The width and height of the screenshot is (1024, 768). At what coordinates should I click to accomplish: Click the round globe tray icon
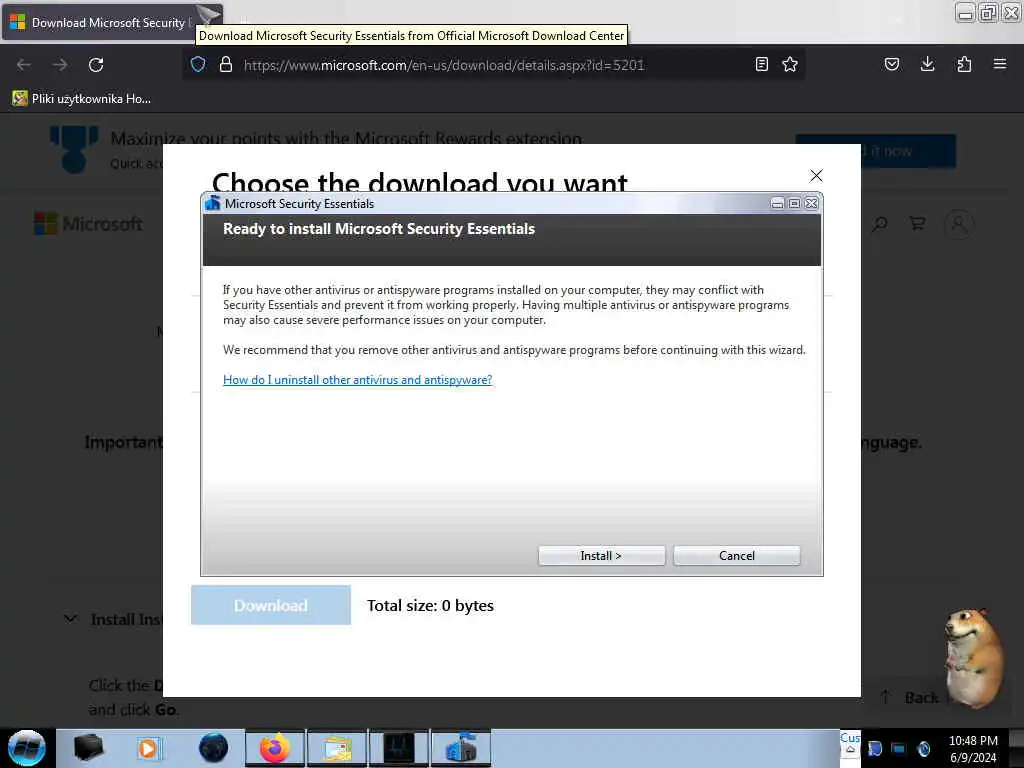point(923,748)
